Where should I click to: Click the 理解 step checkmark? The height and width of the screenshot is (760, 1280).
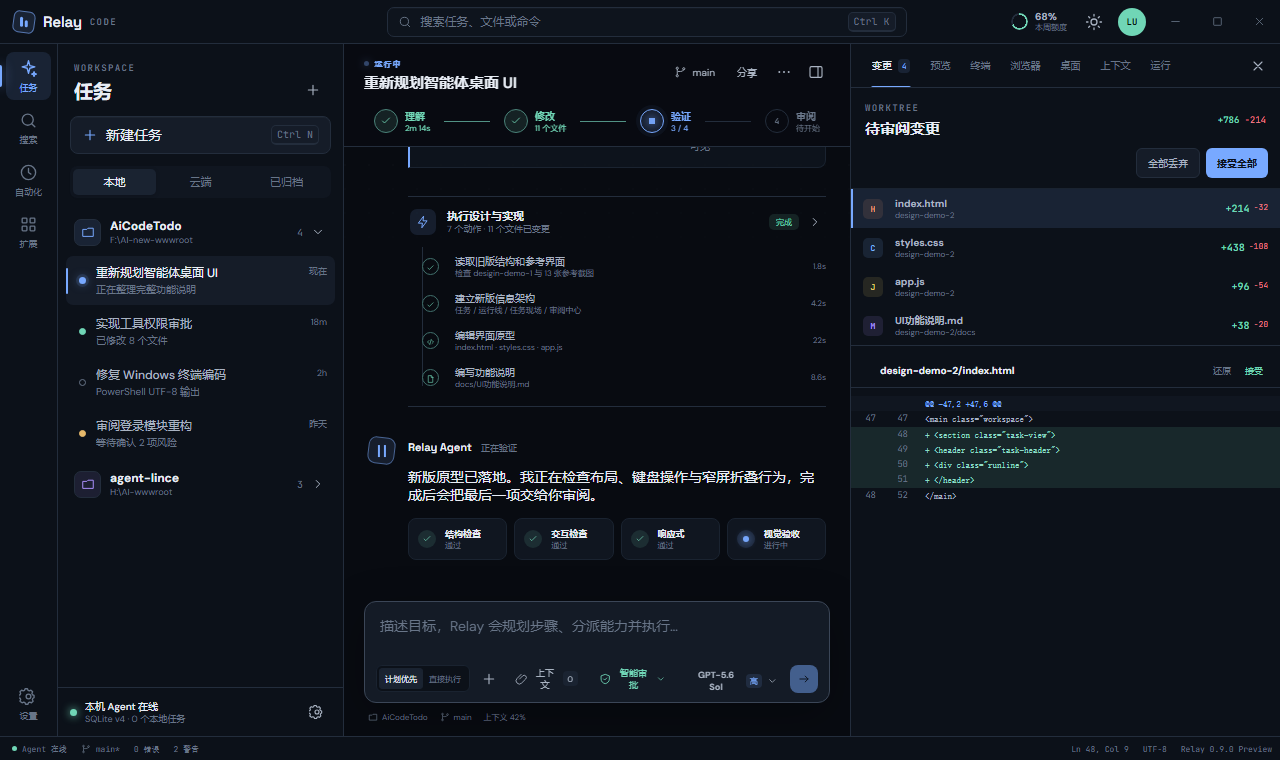coord(386,121)
